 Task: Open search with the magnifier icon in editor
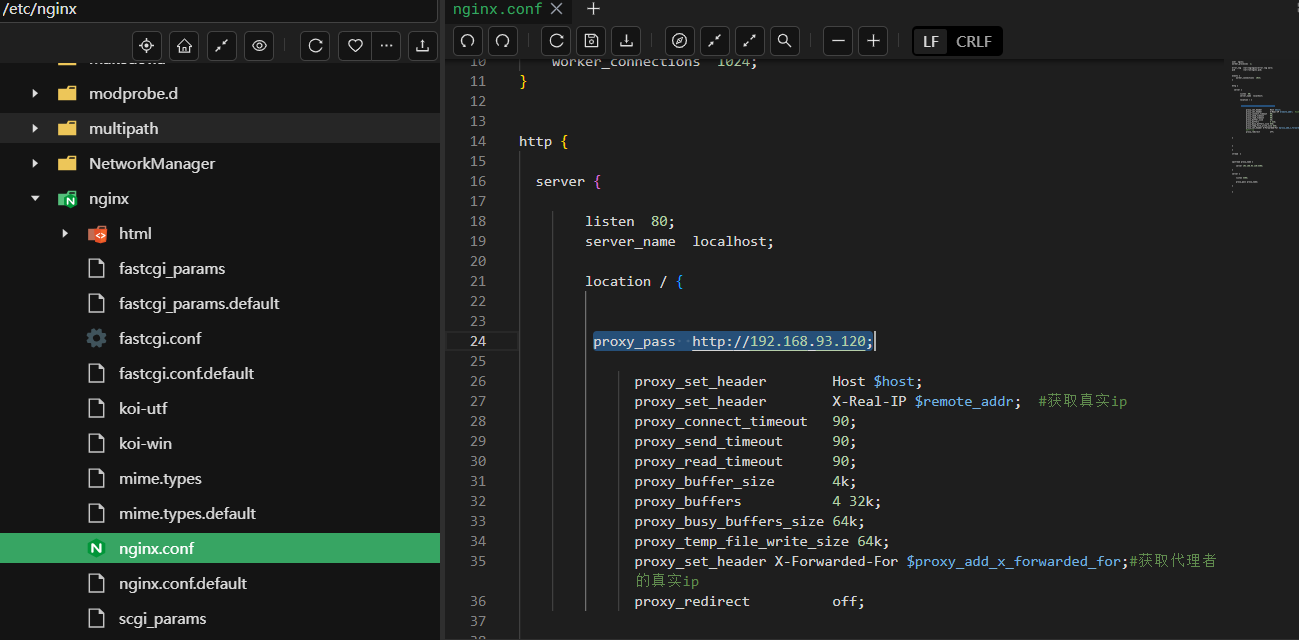(785, 41)
